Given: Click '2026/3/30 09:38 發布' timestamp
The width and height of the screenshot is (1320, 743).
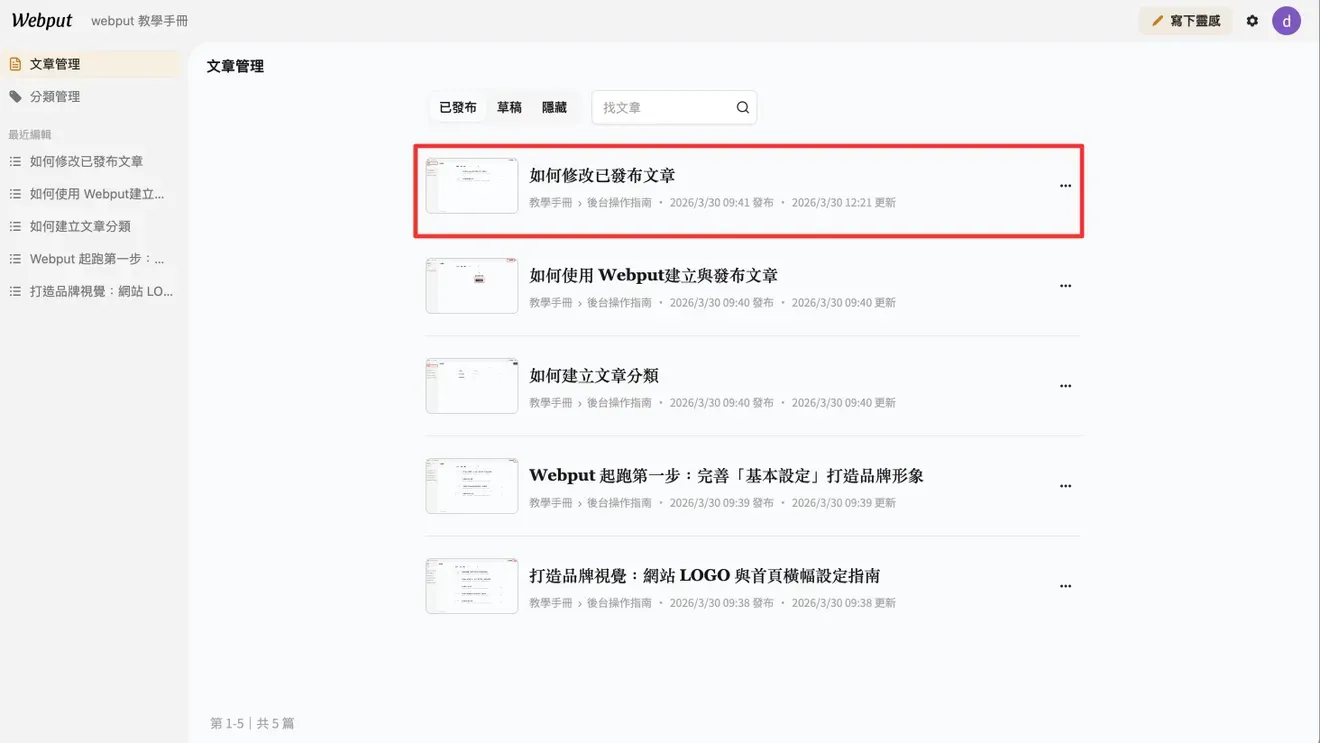Looking at the screenshot, I should 722,603.
